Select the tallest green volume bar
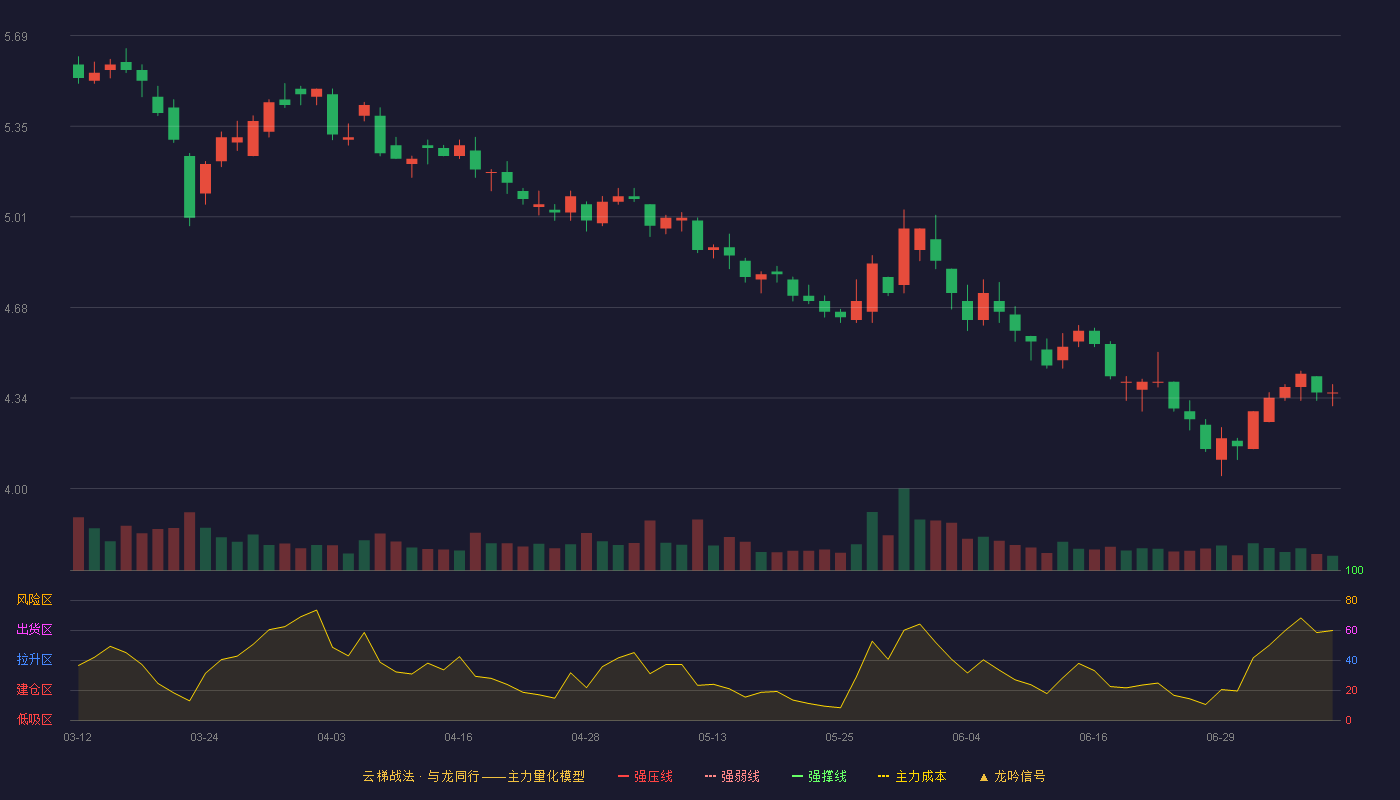 (x=904, y=529)
